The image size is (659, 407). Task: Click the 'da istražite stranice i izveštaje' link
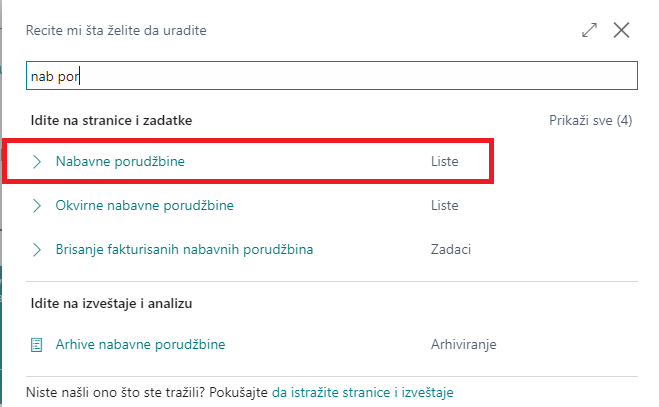[x=363, y=393]
